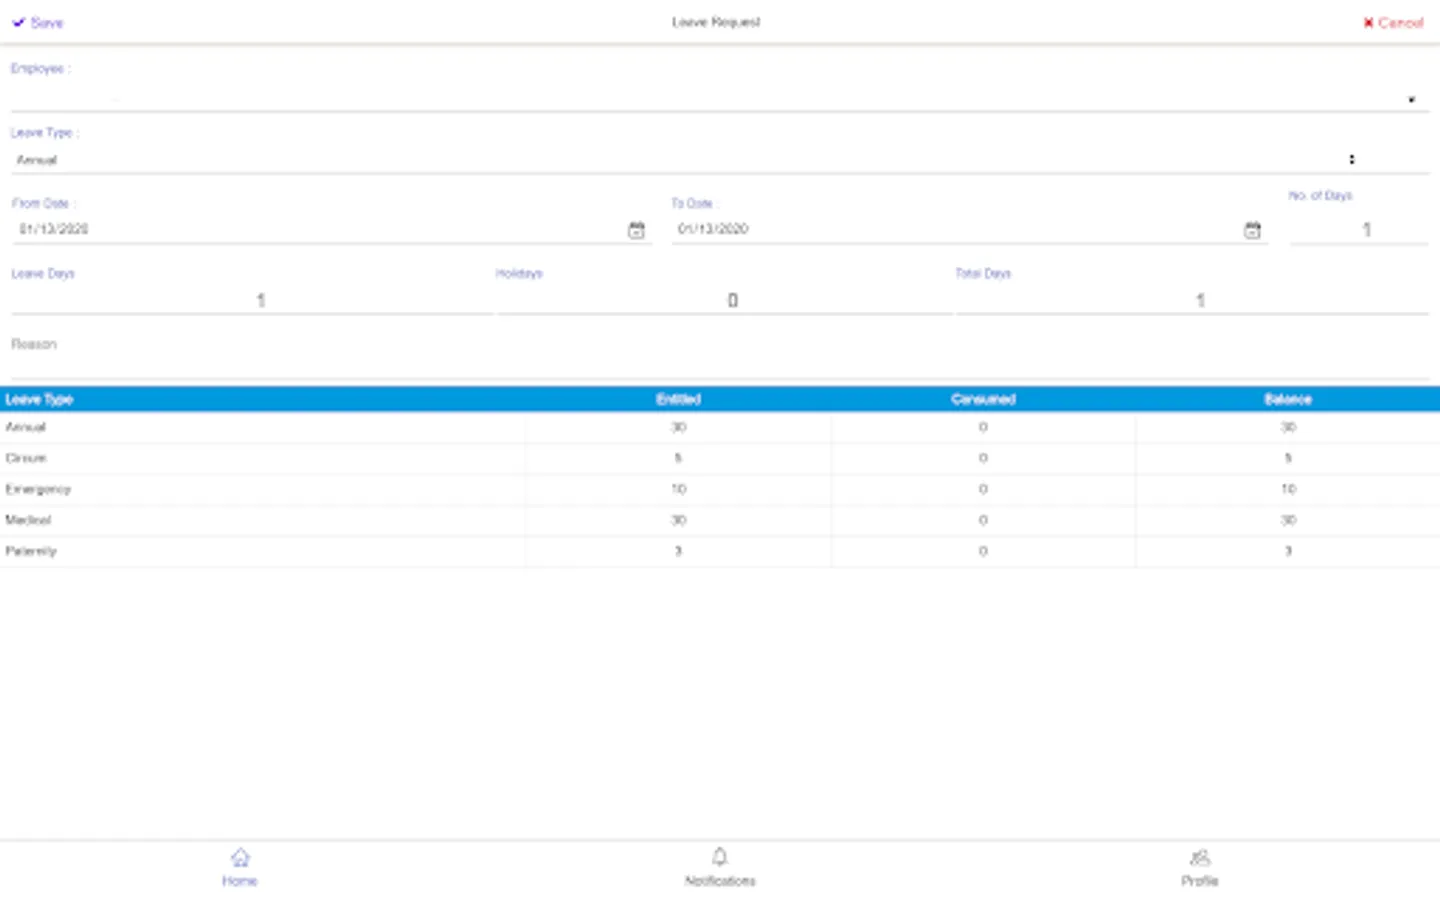Save the leave request
The width and height of the screenshot is (1440, 900).
(x=38, y=22)
